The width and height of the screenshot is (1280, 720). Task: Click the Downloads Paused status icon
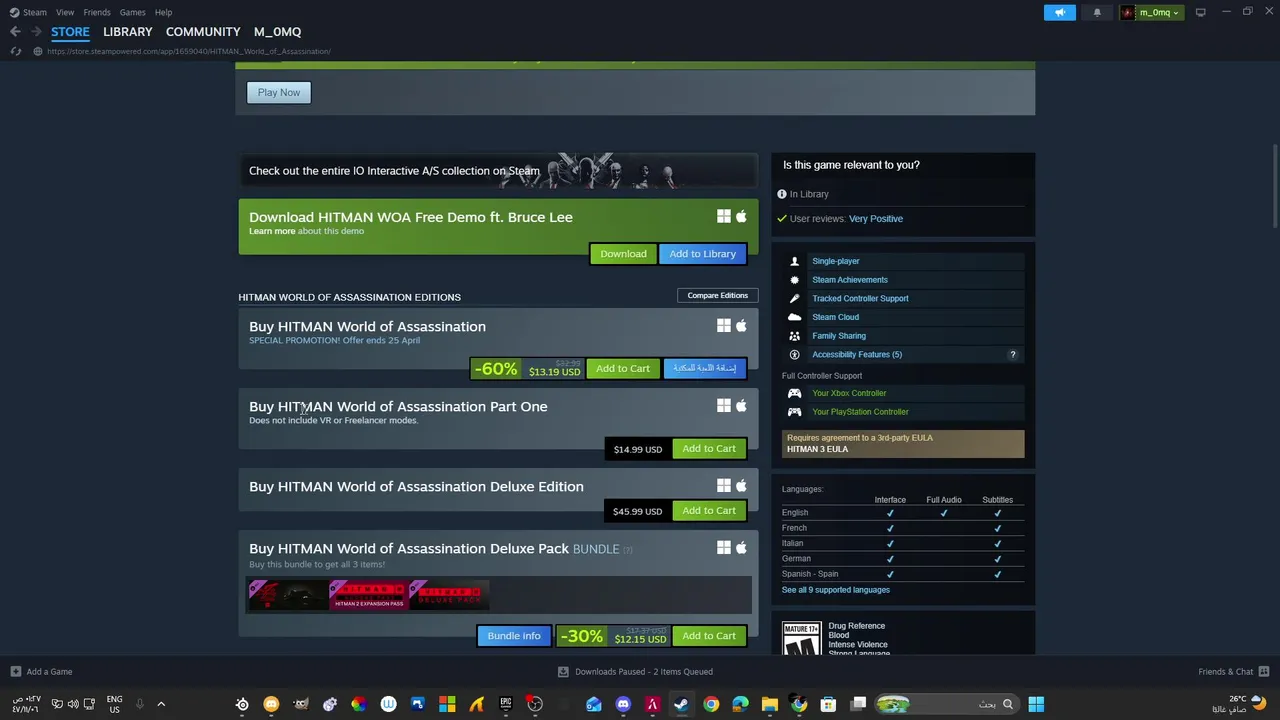[563, 672]
